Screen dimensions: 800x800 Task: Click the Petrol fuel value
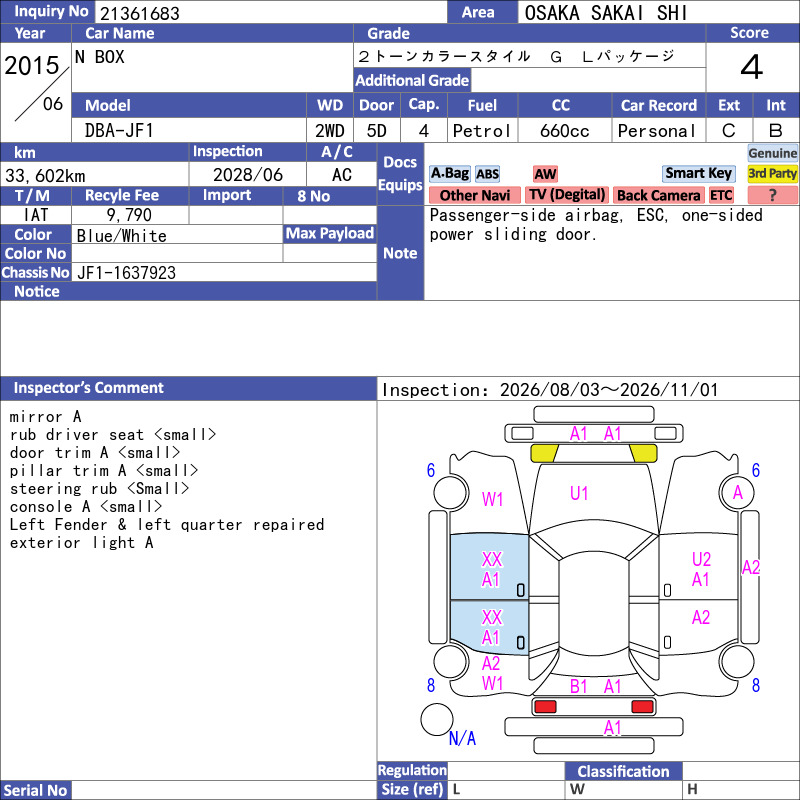(x=482, y=131)
